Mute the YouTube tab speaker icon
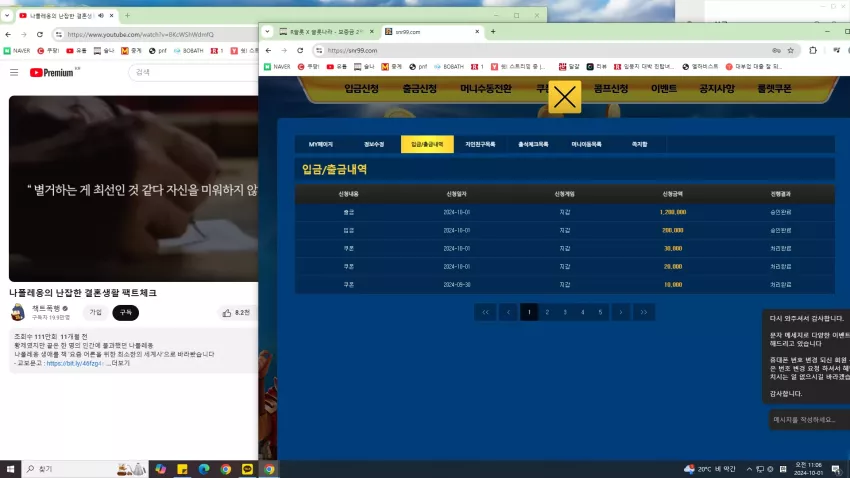Viewport: 850px width, 478px height. click(101, 16)
